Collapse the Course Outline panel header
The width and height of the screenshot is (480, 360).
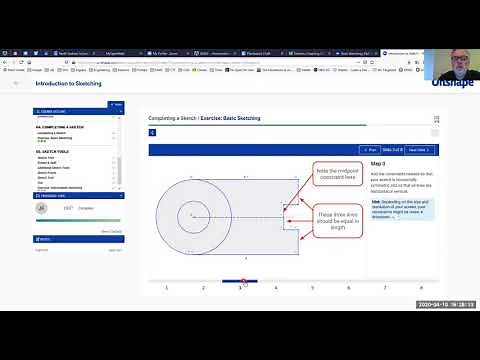coord(79,111)
